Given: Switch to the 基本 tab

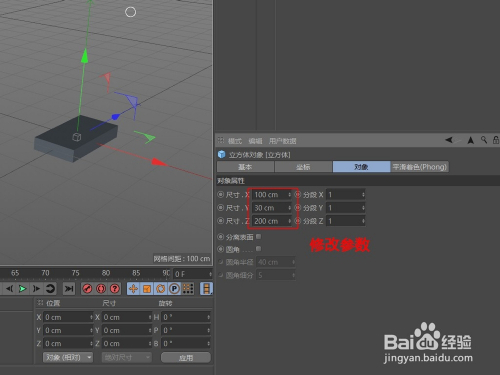Looking at the screenshot, I should (x=245, y=167).
